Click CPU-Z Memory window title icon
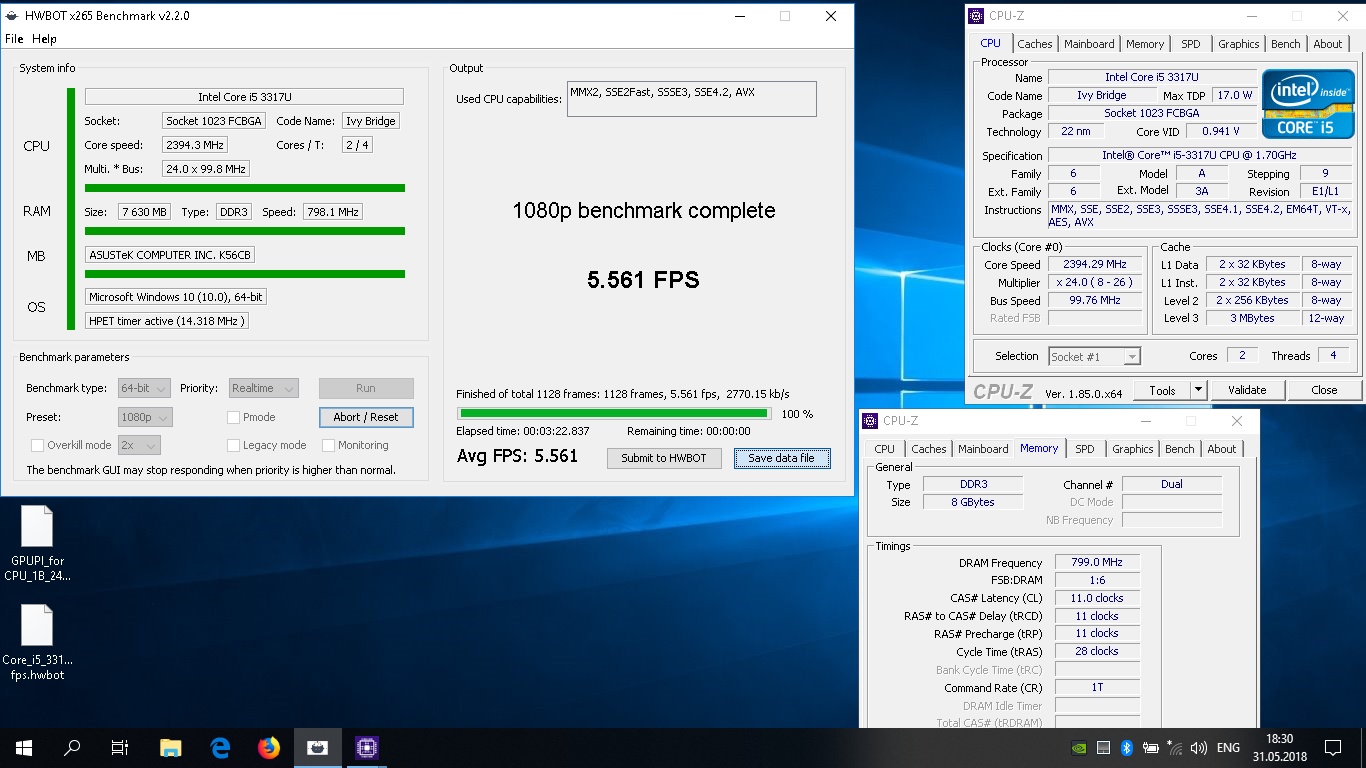The width and height of the screenshot is (1366, 768). click(x=871, y=421)
